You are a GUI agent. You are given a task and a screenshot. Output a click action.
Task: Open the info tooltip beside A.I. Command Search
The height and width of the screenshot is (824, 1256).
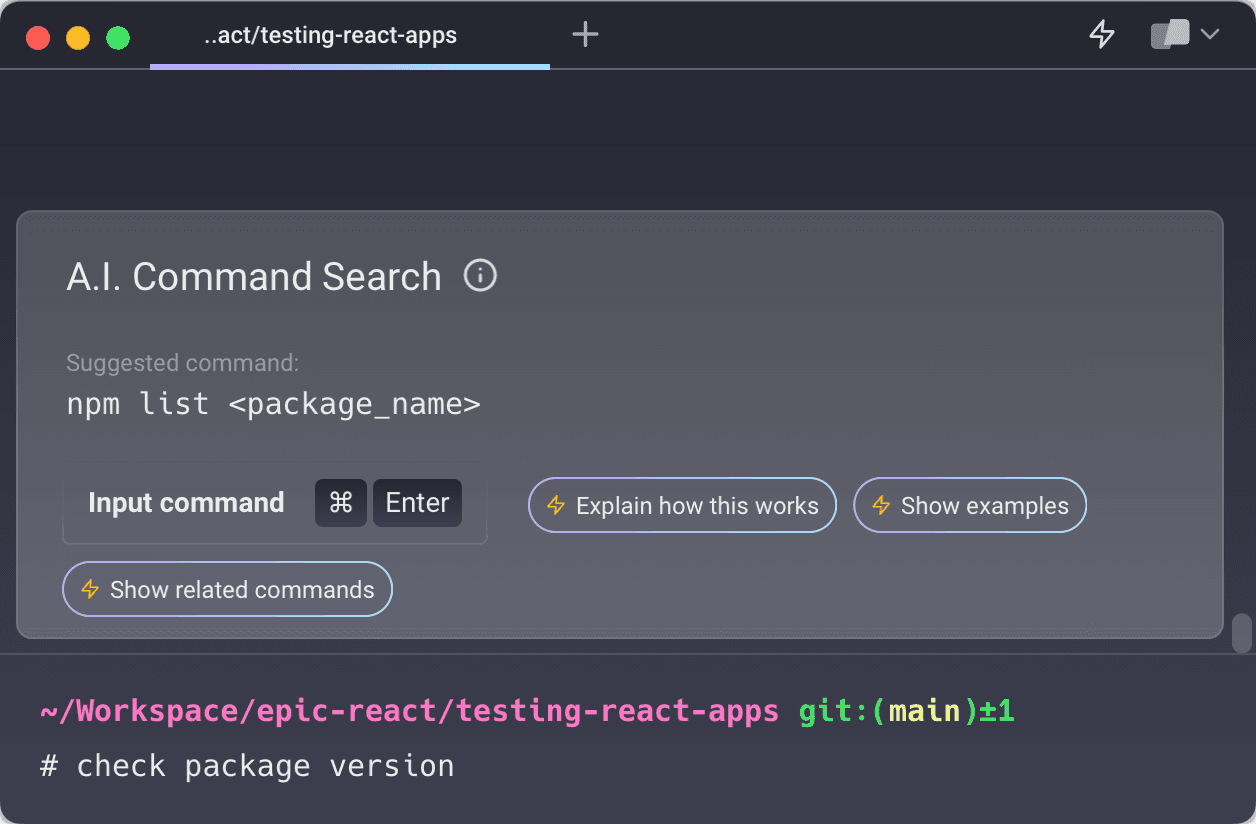click(480, 277)
